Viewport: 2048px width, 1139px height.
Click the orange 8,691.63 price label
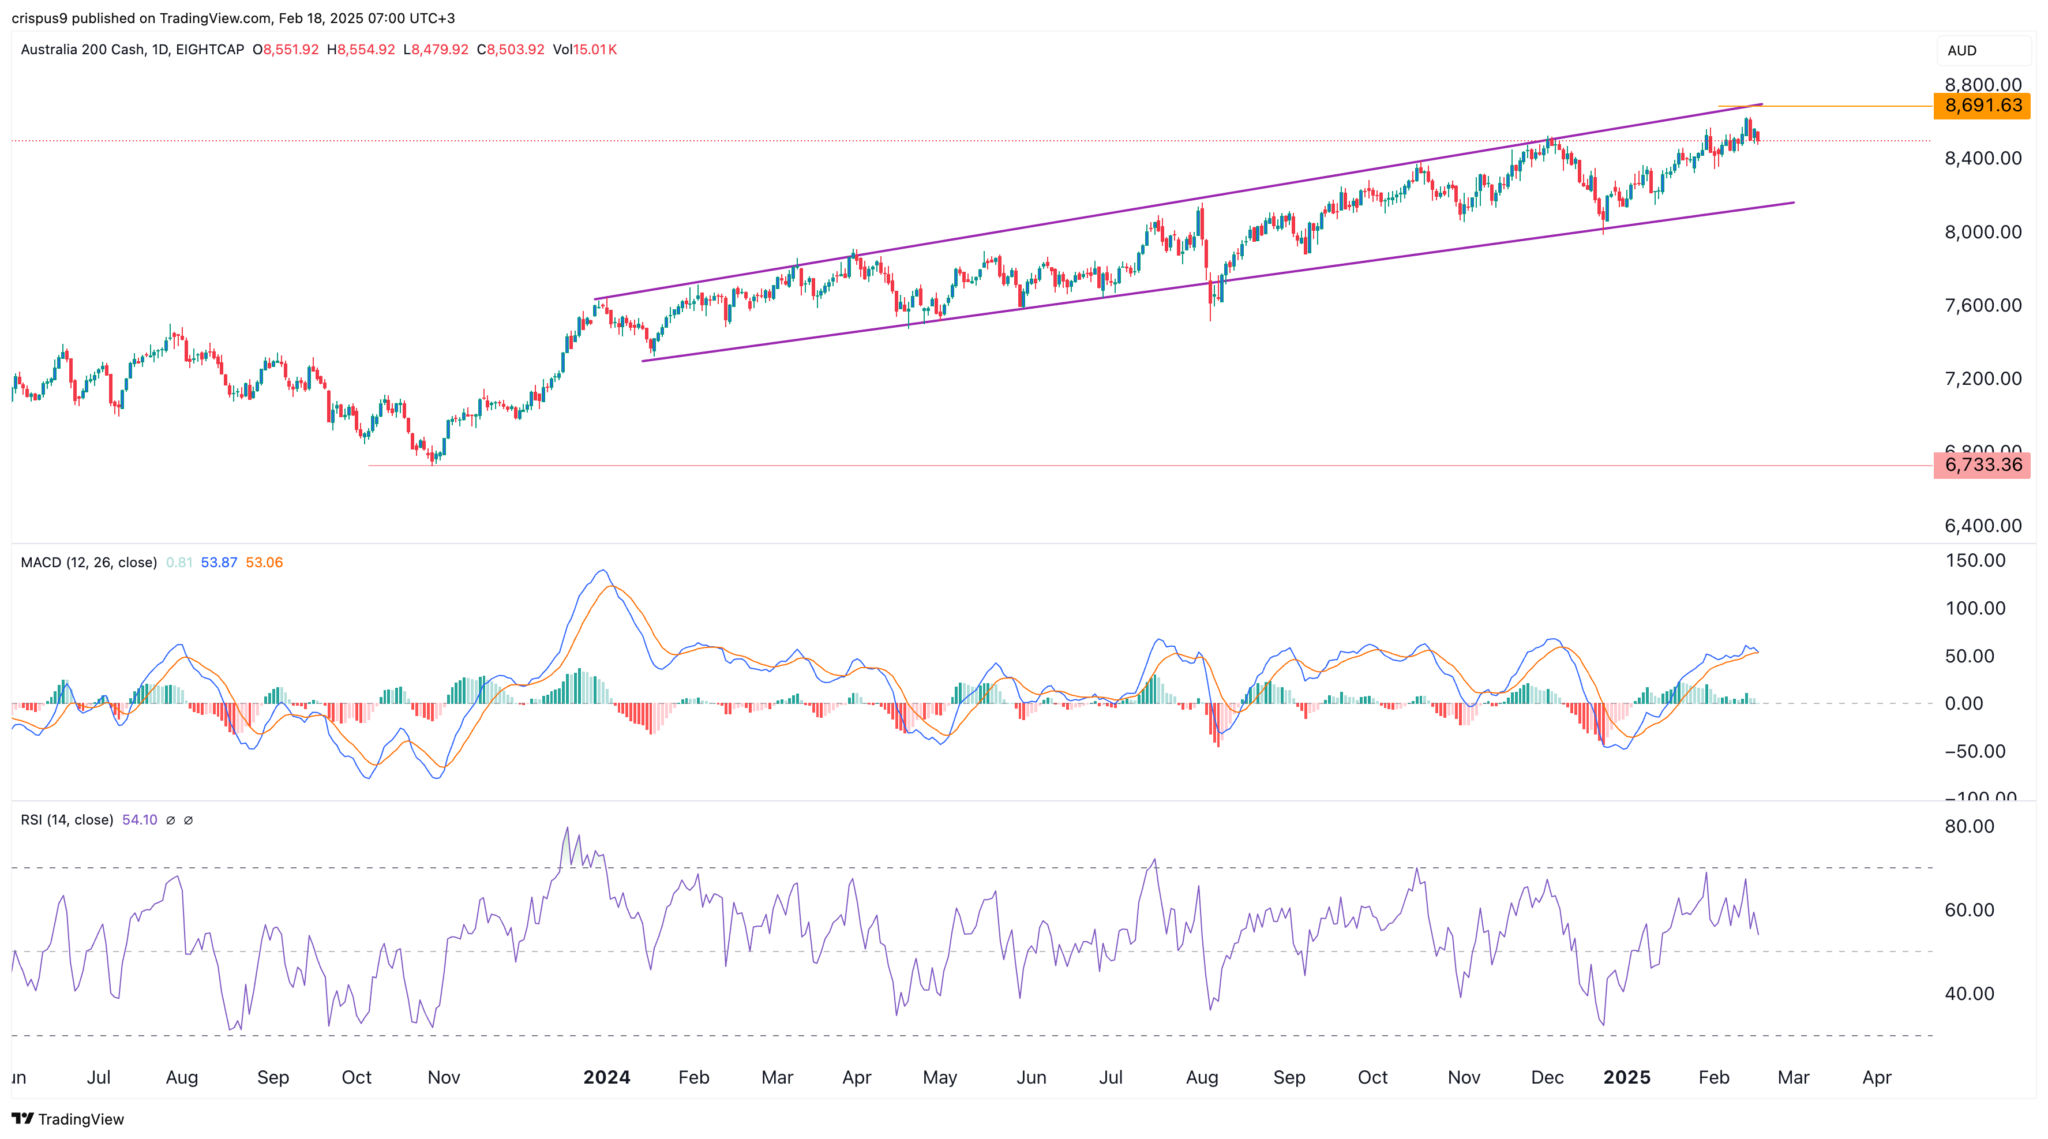(x=1982, y=106)
